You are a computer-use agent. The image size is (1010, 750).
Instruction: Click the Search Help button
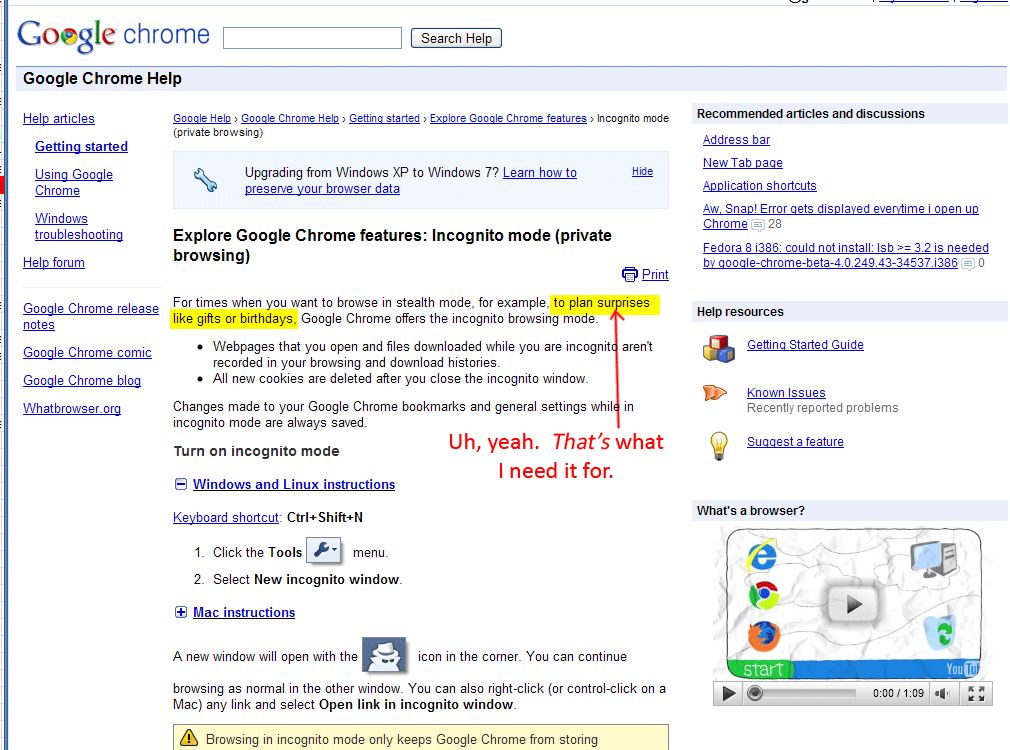pos(456,38)
